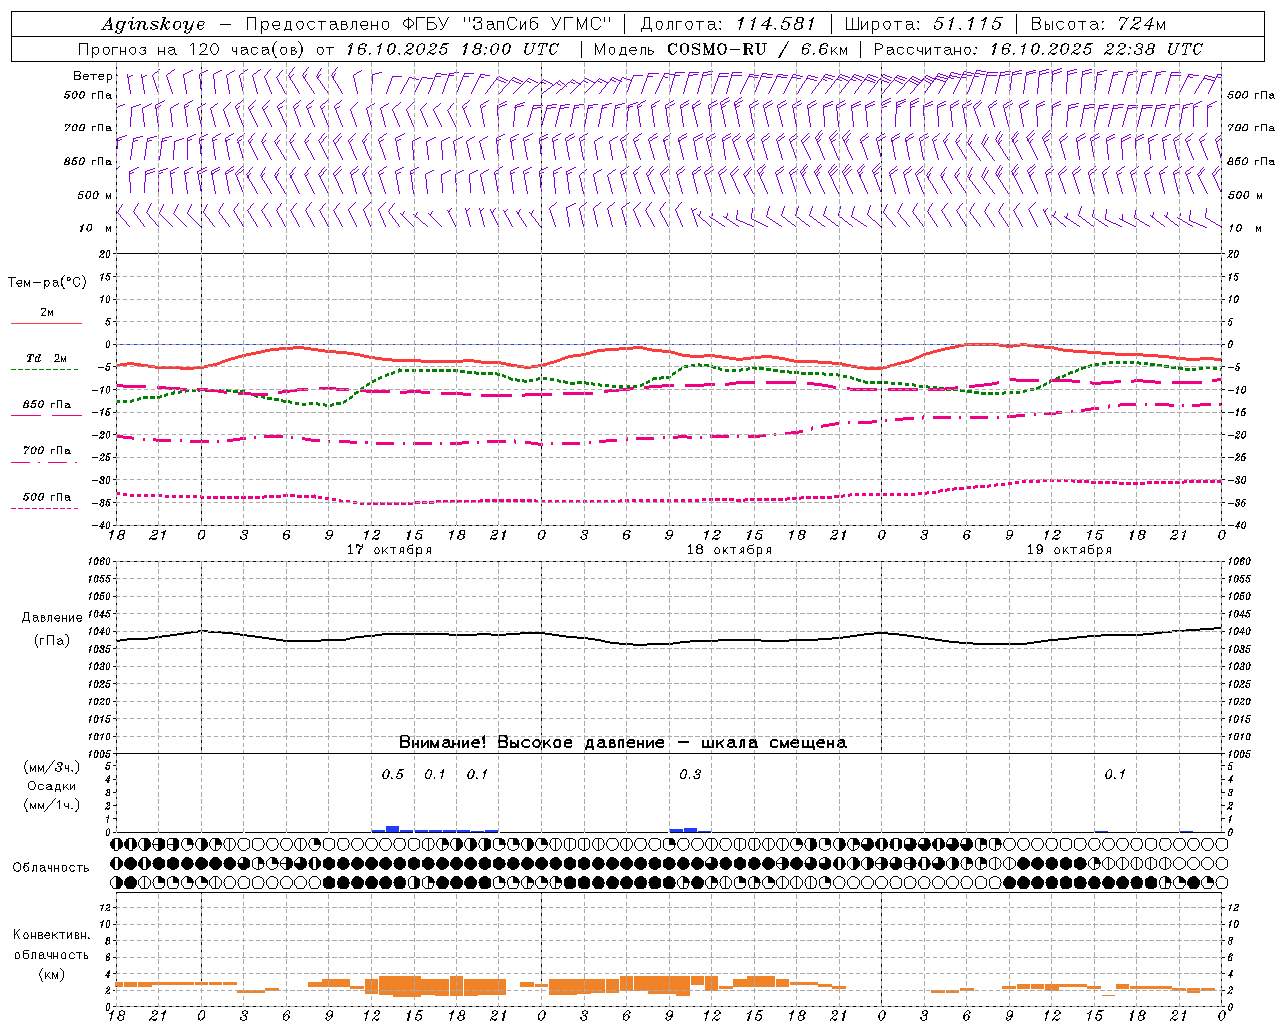This screenshot has height=1024, width=1280.
Task: Click the 'Тем-ра(°C)' temperature panel label
Action: (x=47, y=283)
